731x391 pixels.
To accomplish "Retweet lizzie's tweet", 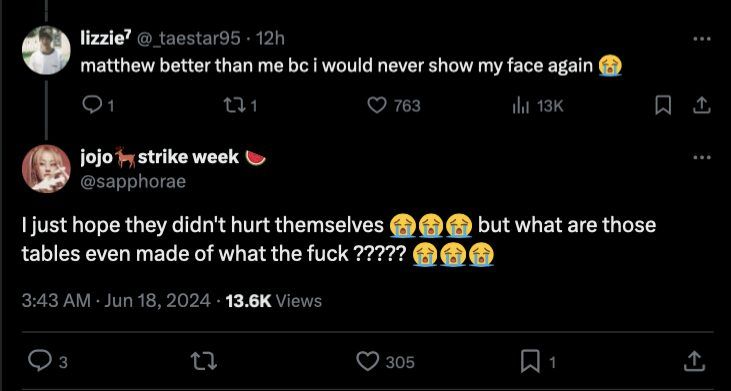I will coord(240,106).
